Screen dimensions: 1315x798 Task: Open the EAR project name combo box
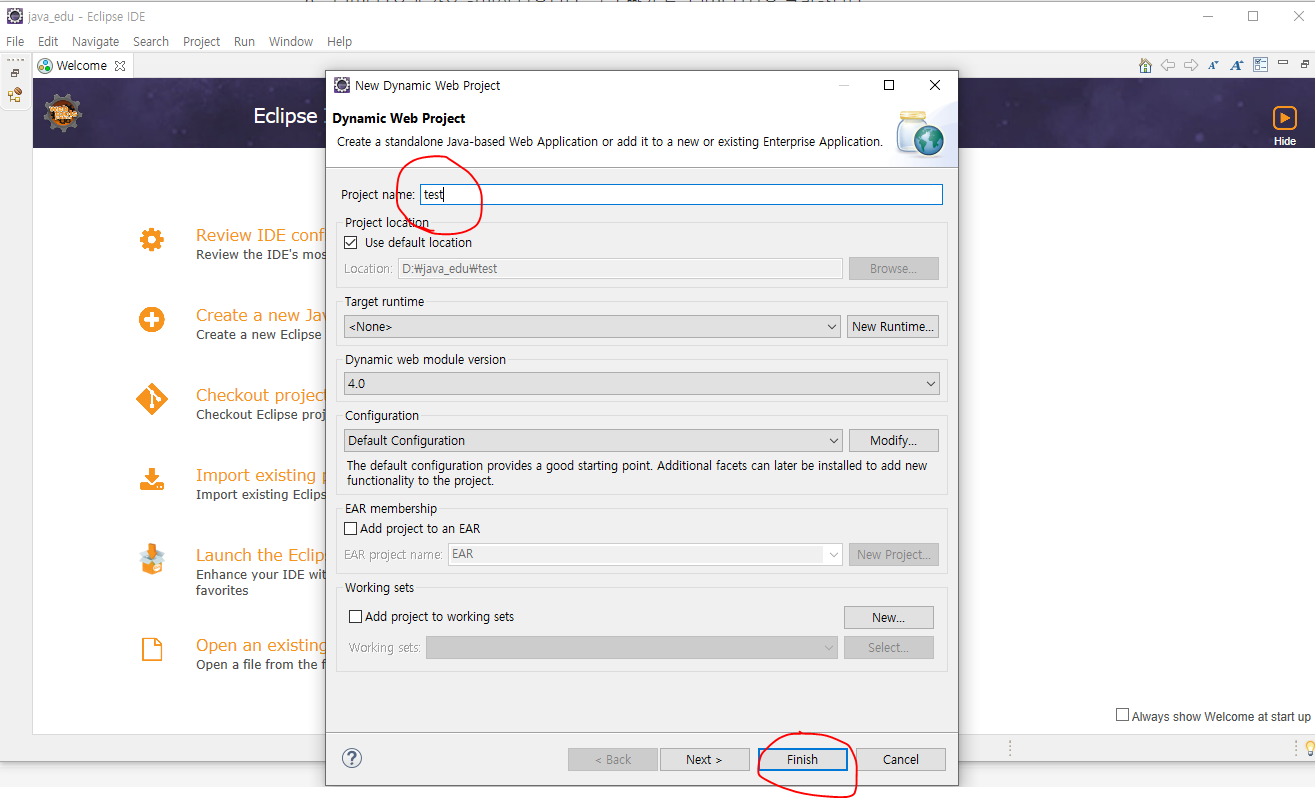645,554
